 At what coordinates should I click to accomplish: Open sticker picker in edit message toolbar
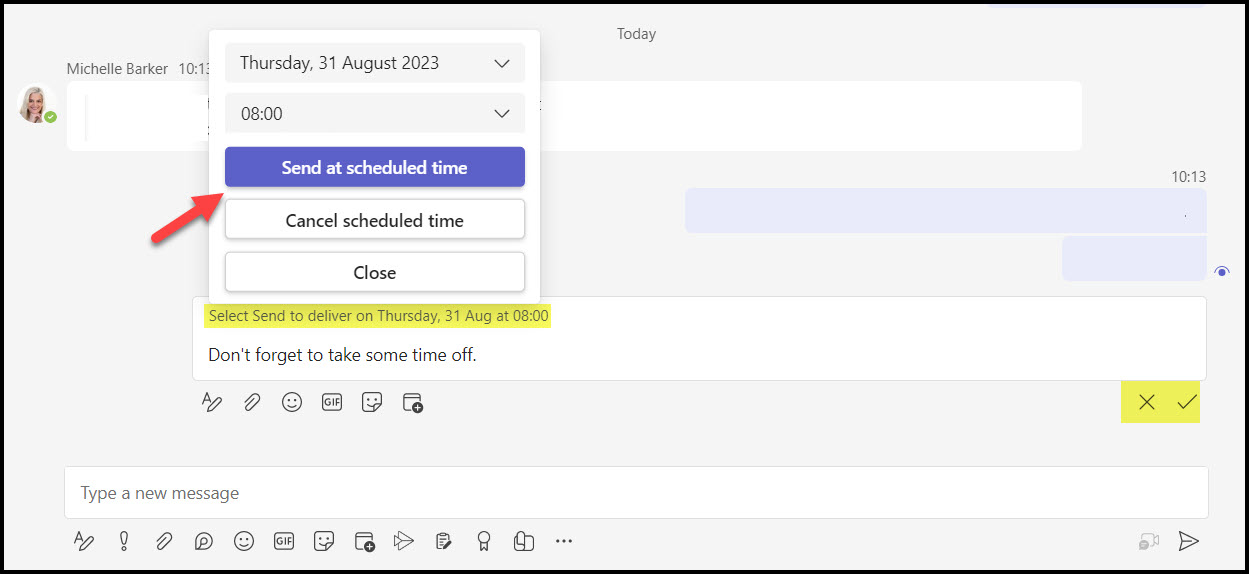pyautogui.click(x=372, y=402)
